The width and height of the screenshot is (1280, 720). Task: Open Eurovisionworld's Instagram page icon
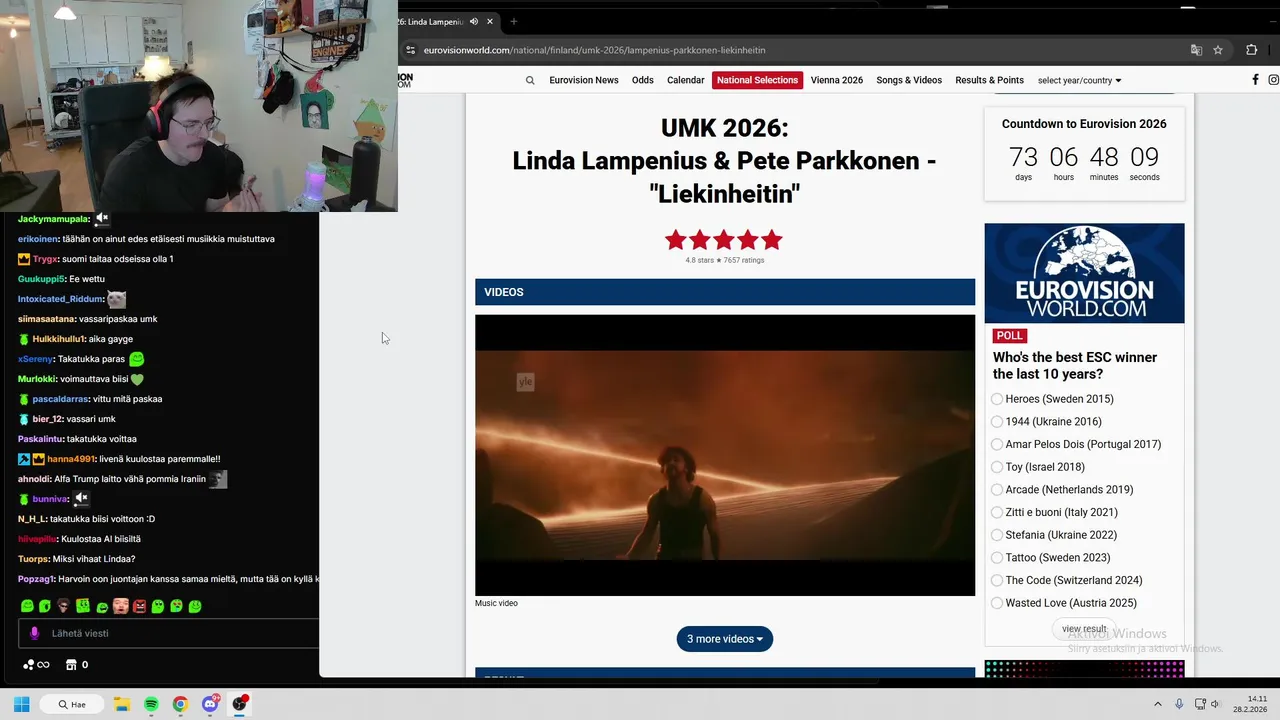(1274, 80)
